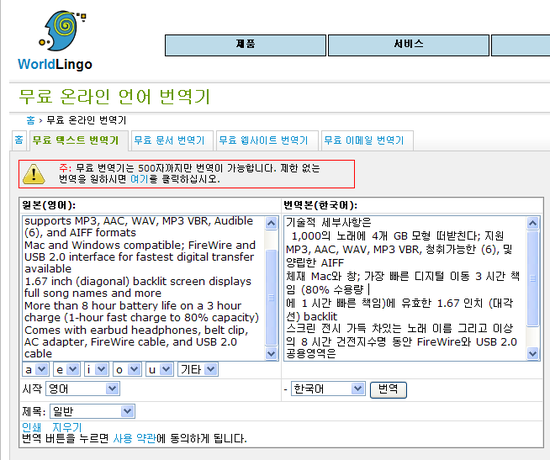
Task: Click the source text scrollbar down arrow
Action: click(271, 353)
